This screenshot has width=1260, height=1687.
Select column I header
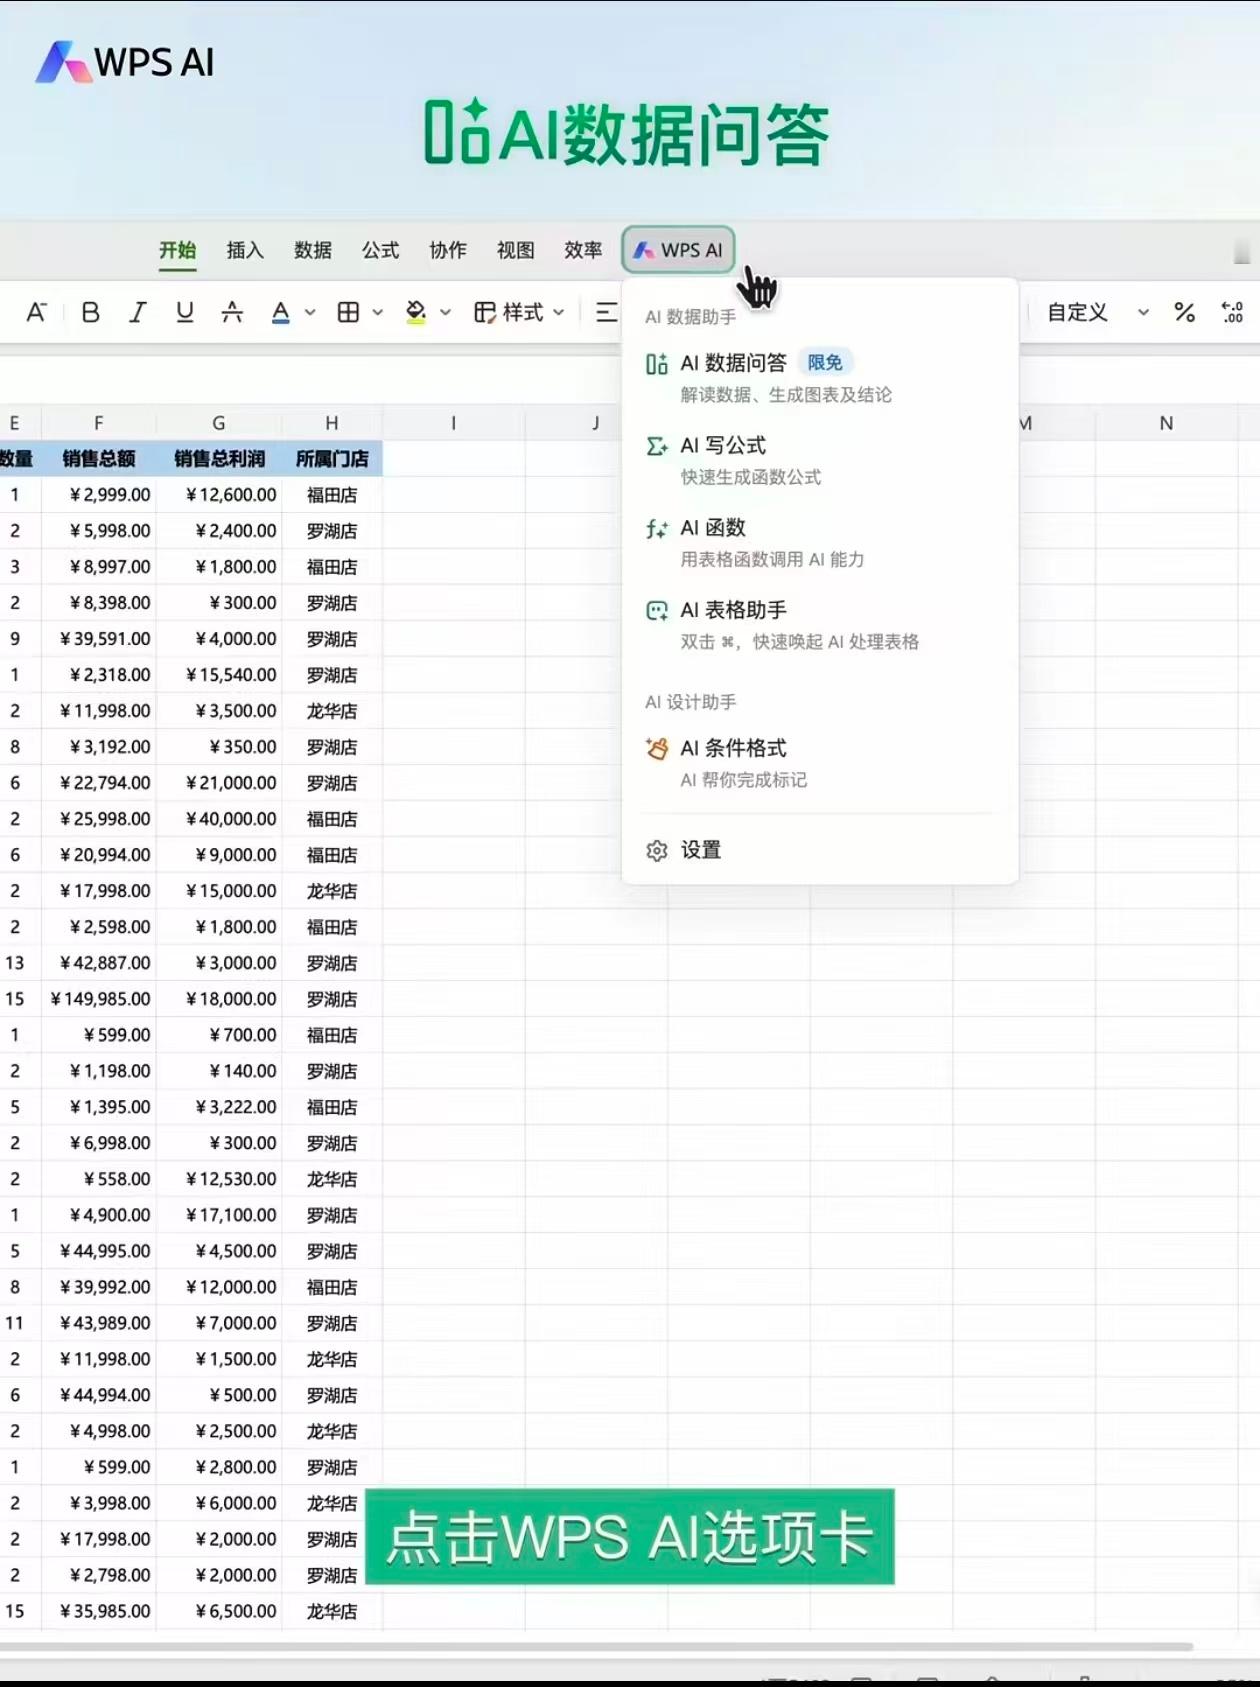[454, 423]
